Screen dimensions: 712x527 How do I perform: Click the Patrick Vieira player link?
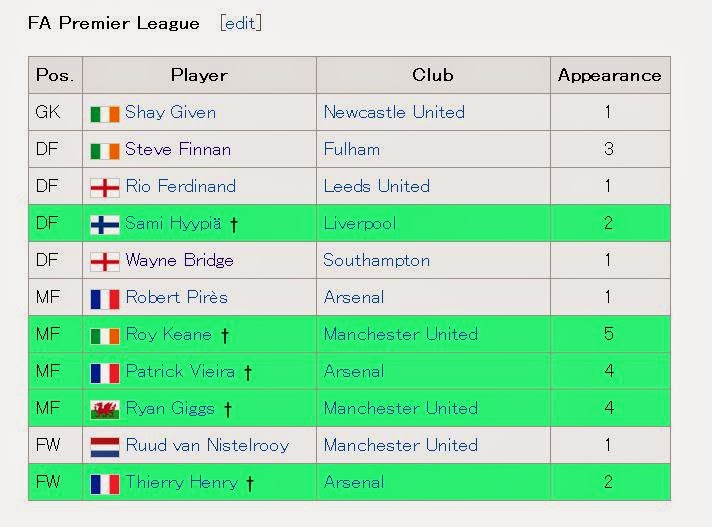coord(180,371)
